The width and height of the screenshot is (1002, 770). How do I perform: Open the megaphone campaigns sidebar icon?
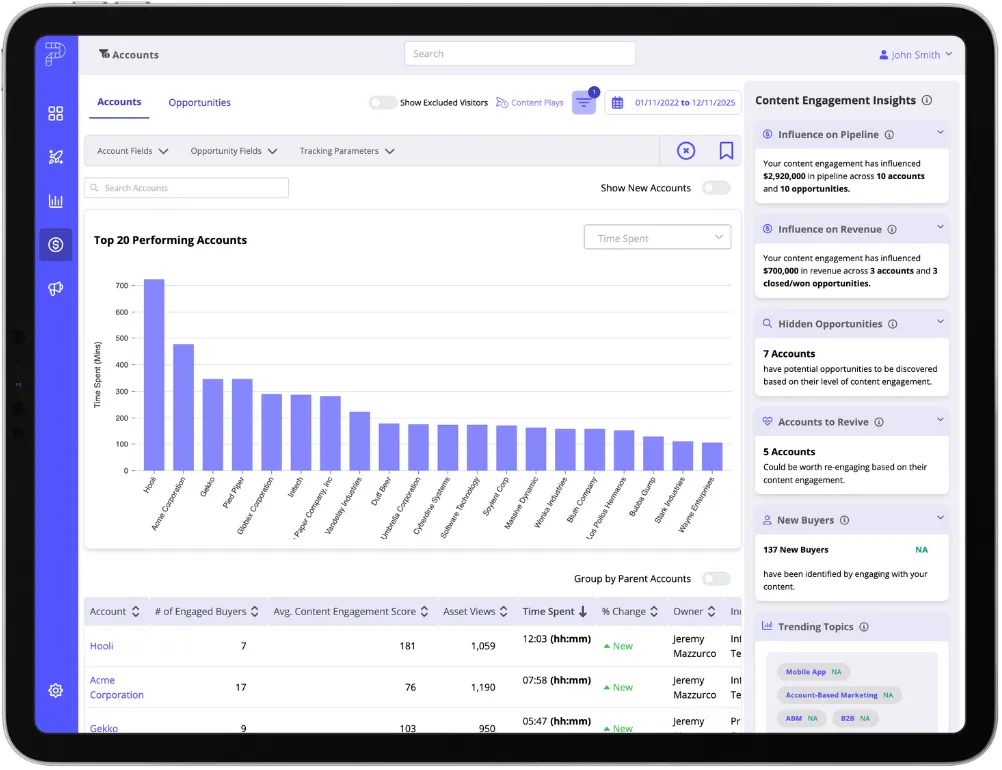pos(56,289)
